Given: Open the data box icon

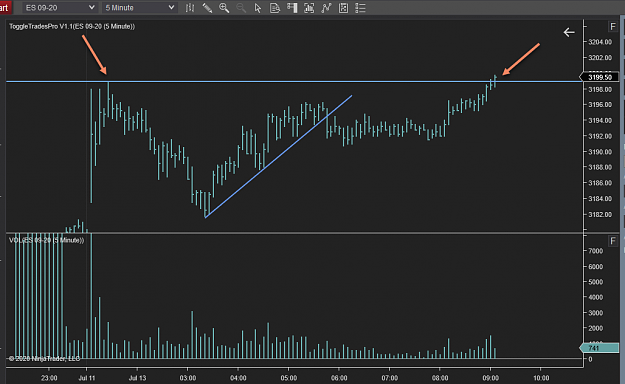Looking at the screenshot, I should pos(275,8).
